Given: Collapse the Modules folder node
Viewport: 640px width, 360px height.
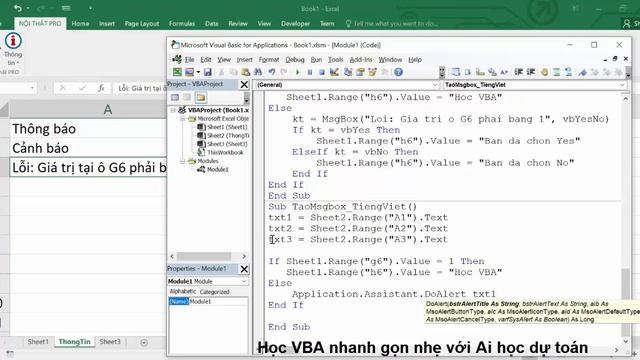Looking at the screenshot, I should click(182, 161).
